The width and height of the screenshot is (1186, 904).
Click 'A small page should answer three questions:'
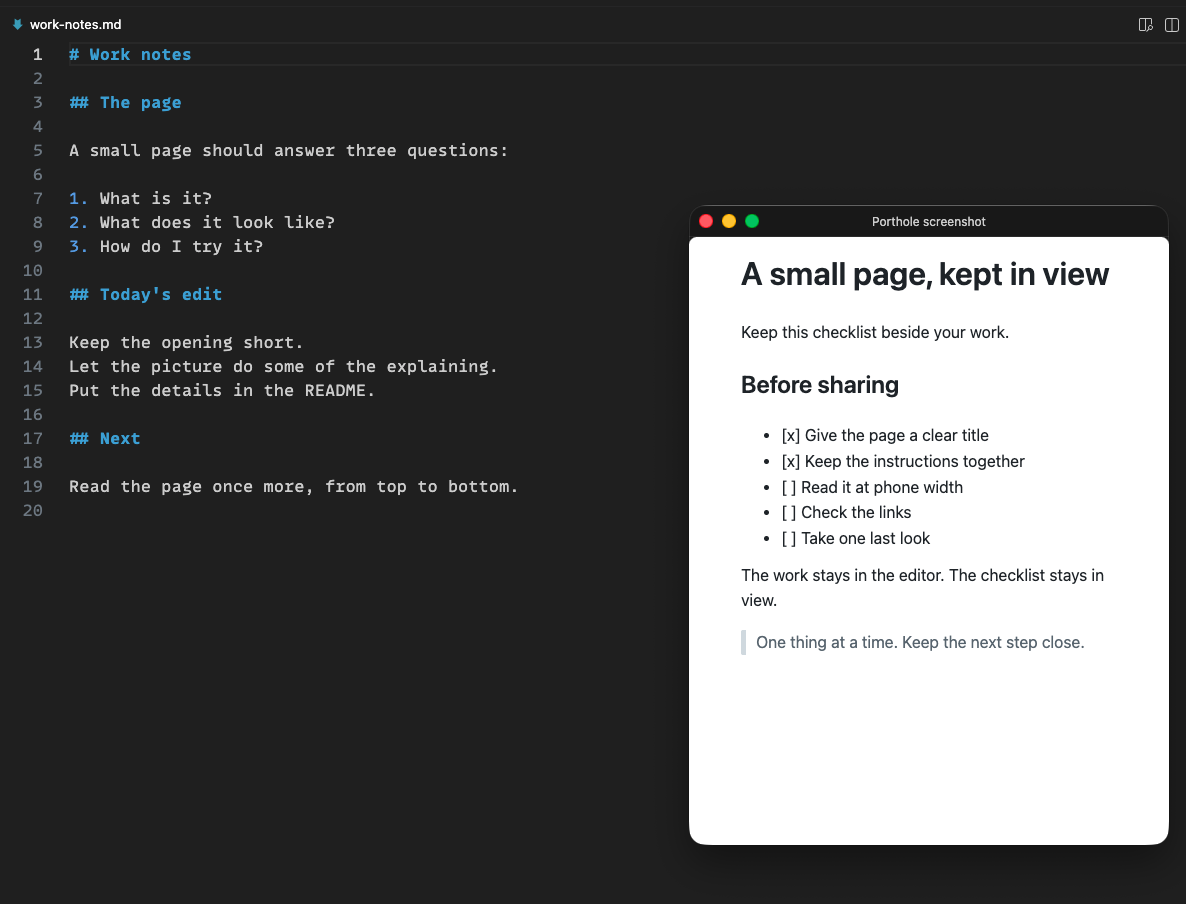pyautogui.click(x=288, y=151)
